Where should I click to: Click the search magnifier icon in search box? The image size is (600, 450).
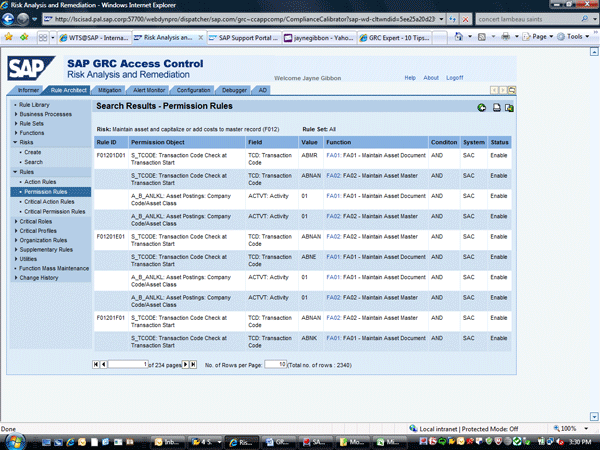tap(584, 18)
